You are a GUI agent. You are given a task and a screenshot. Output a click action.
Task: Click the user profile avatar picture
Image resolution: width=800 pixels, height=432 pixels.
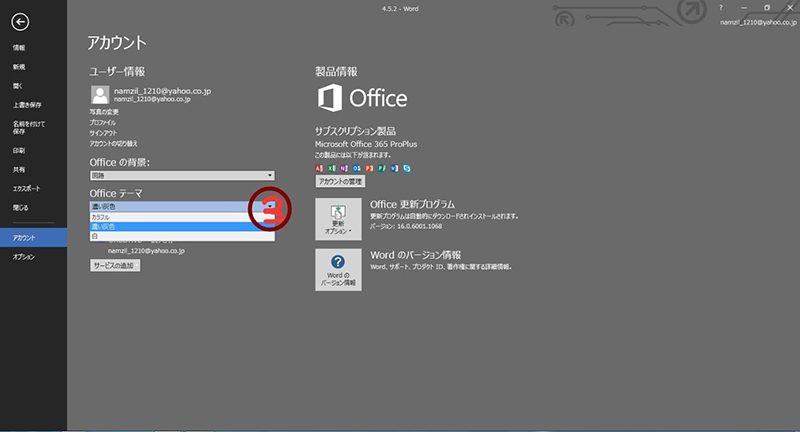pos(100,94)
